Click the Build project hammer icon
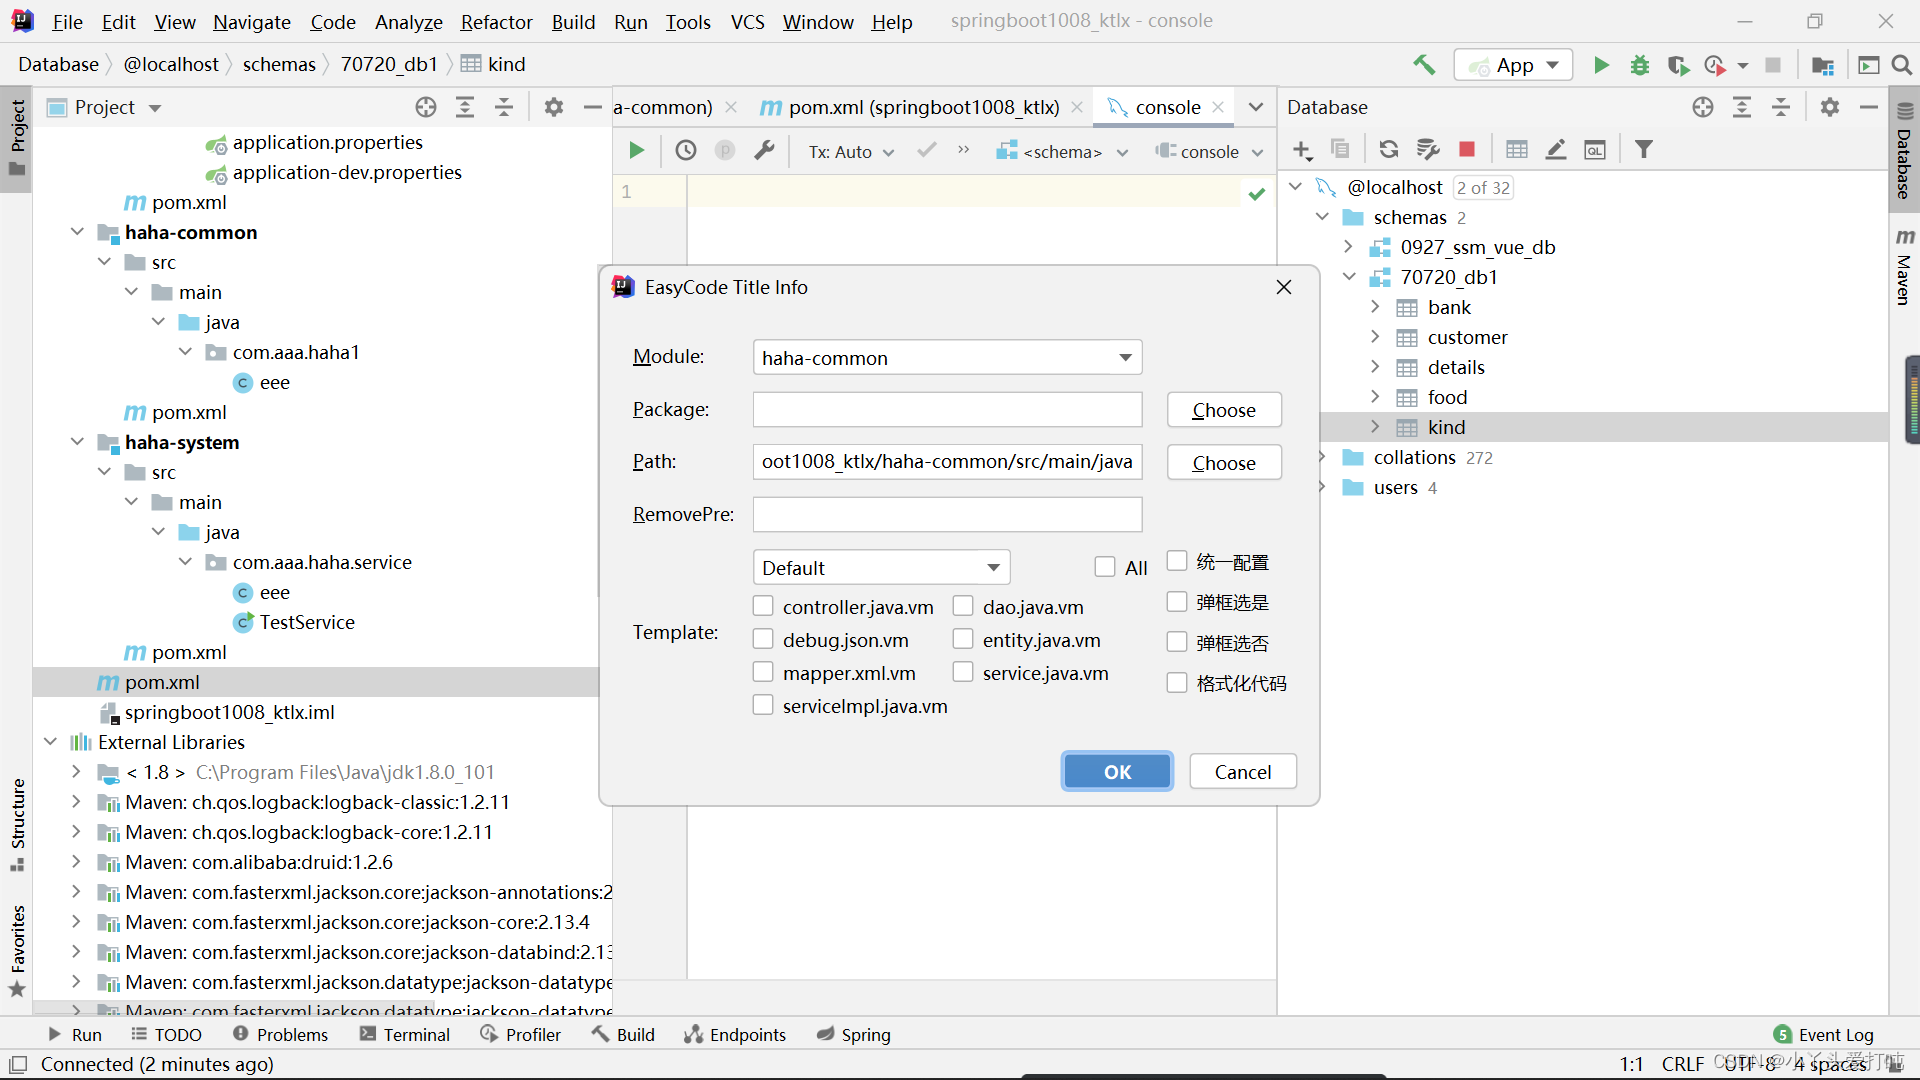This screenshot has width=1920, height=1080. coord(1424,65)
